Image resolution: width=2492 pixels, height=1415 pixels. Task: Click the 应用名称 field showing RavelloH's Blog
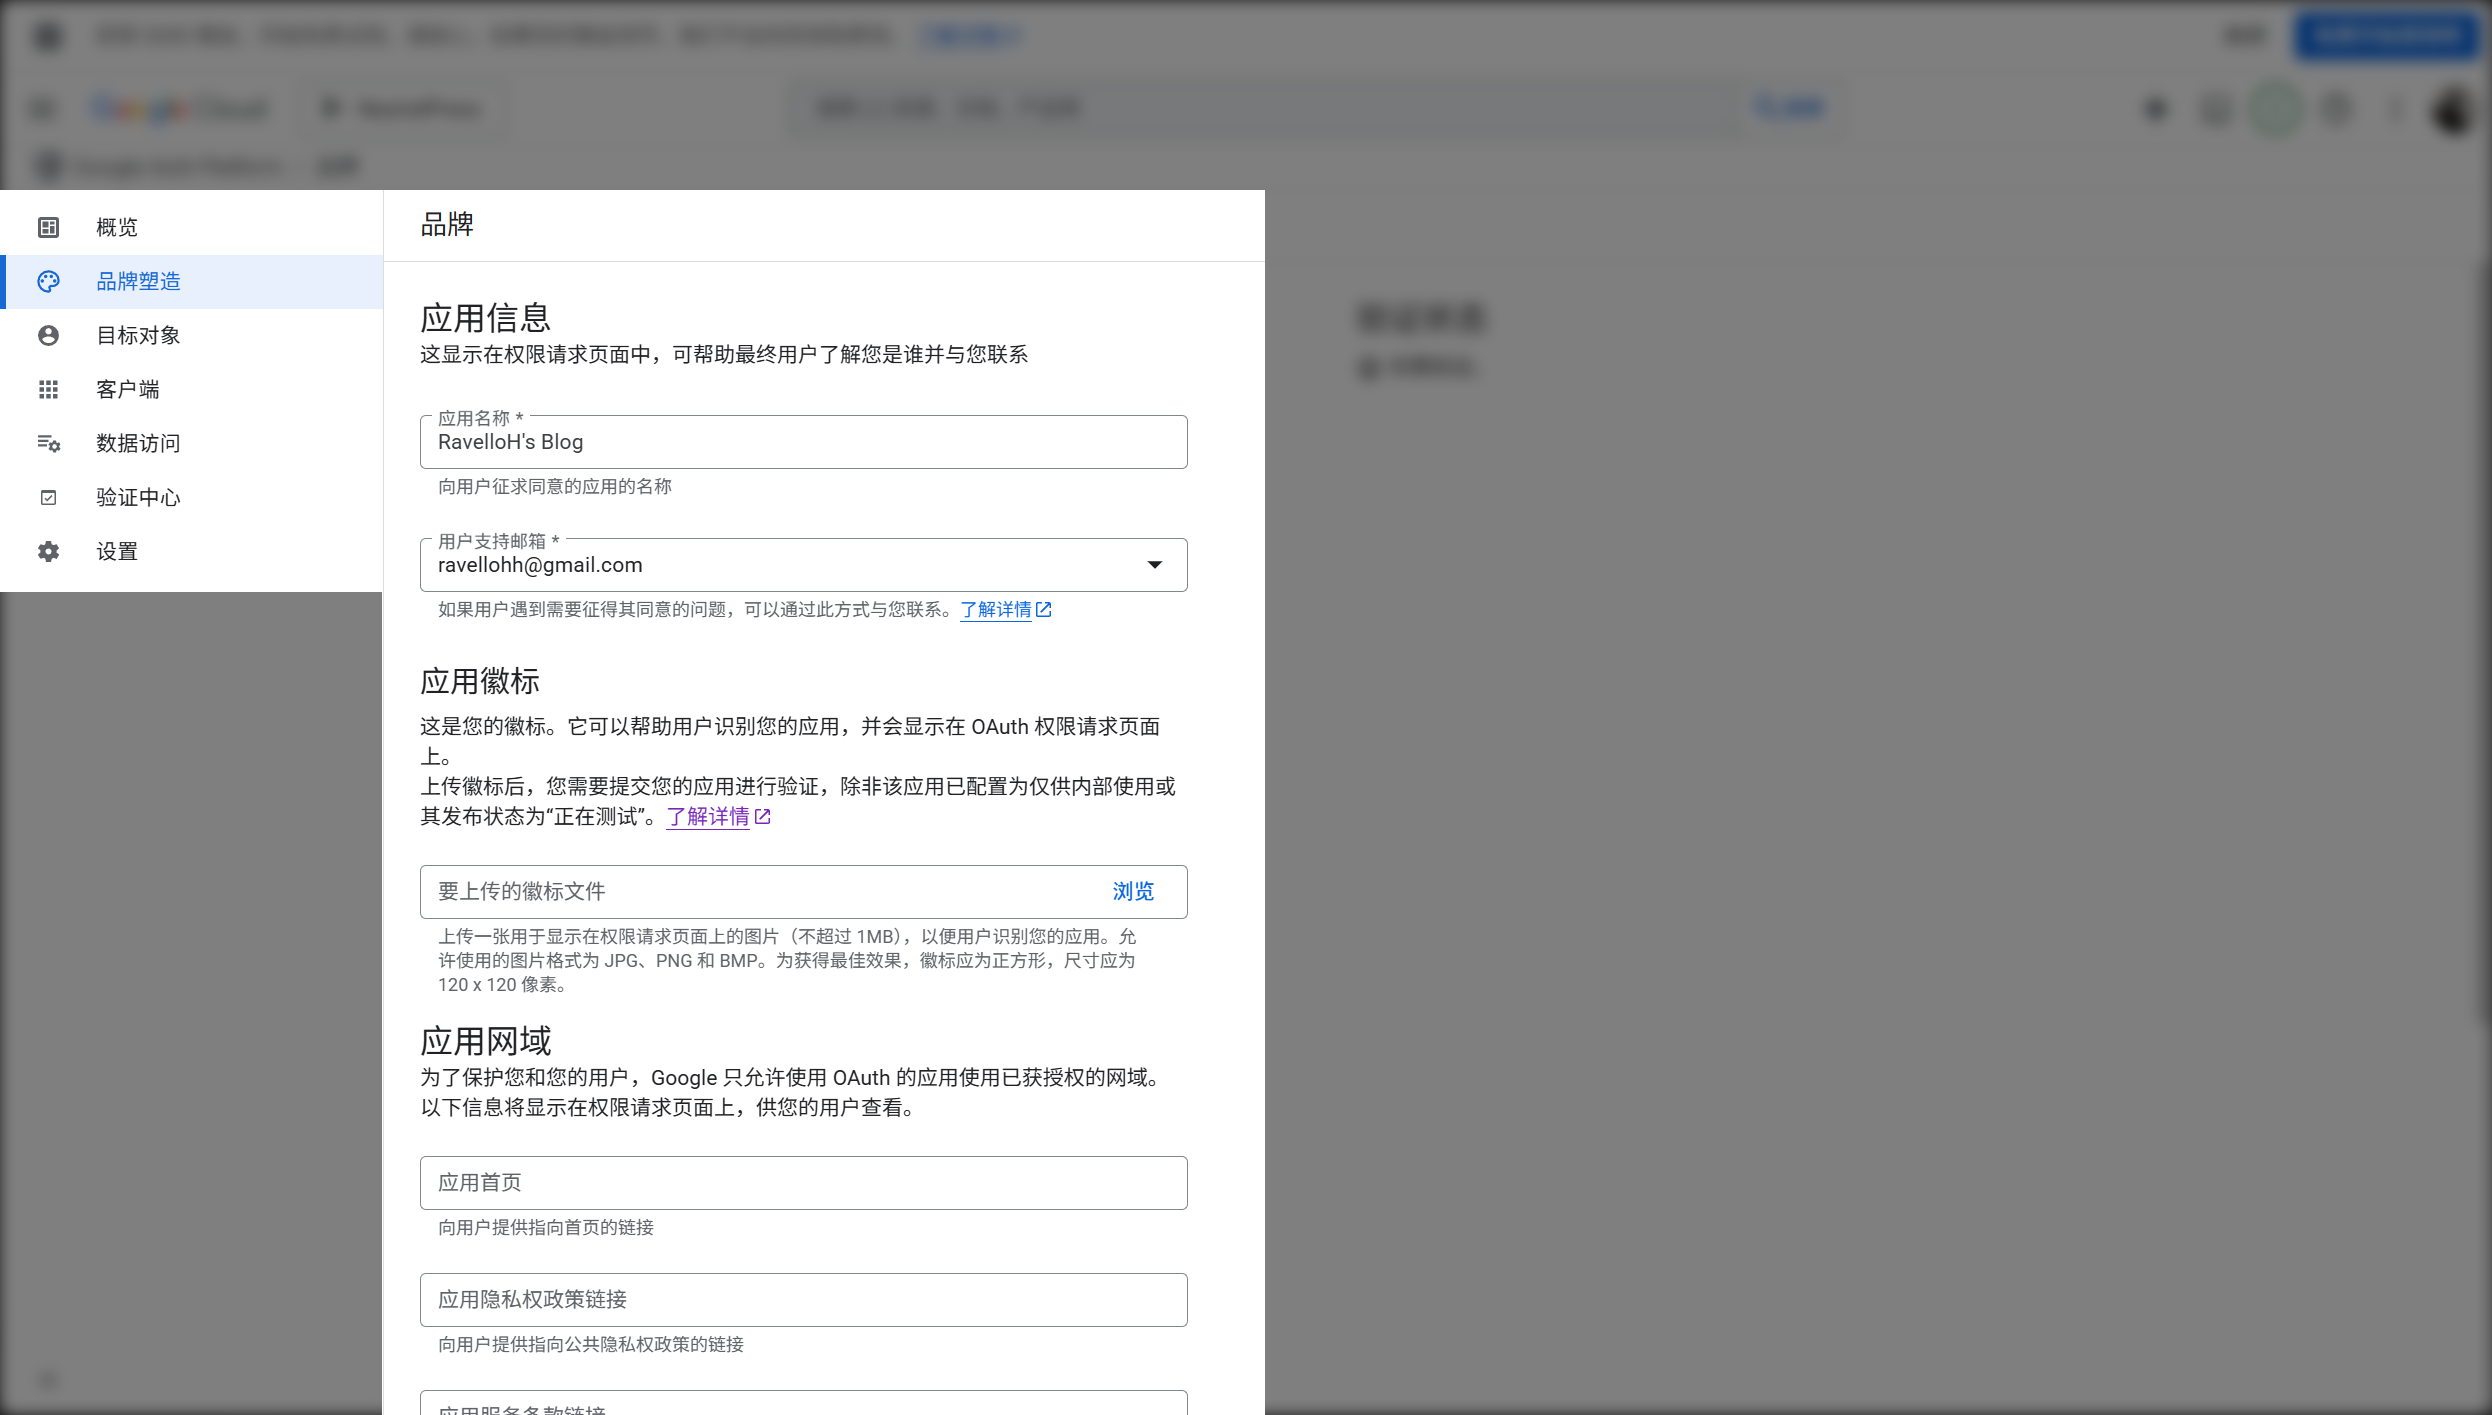(803, 442)
